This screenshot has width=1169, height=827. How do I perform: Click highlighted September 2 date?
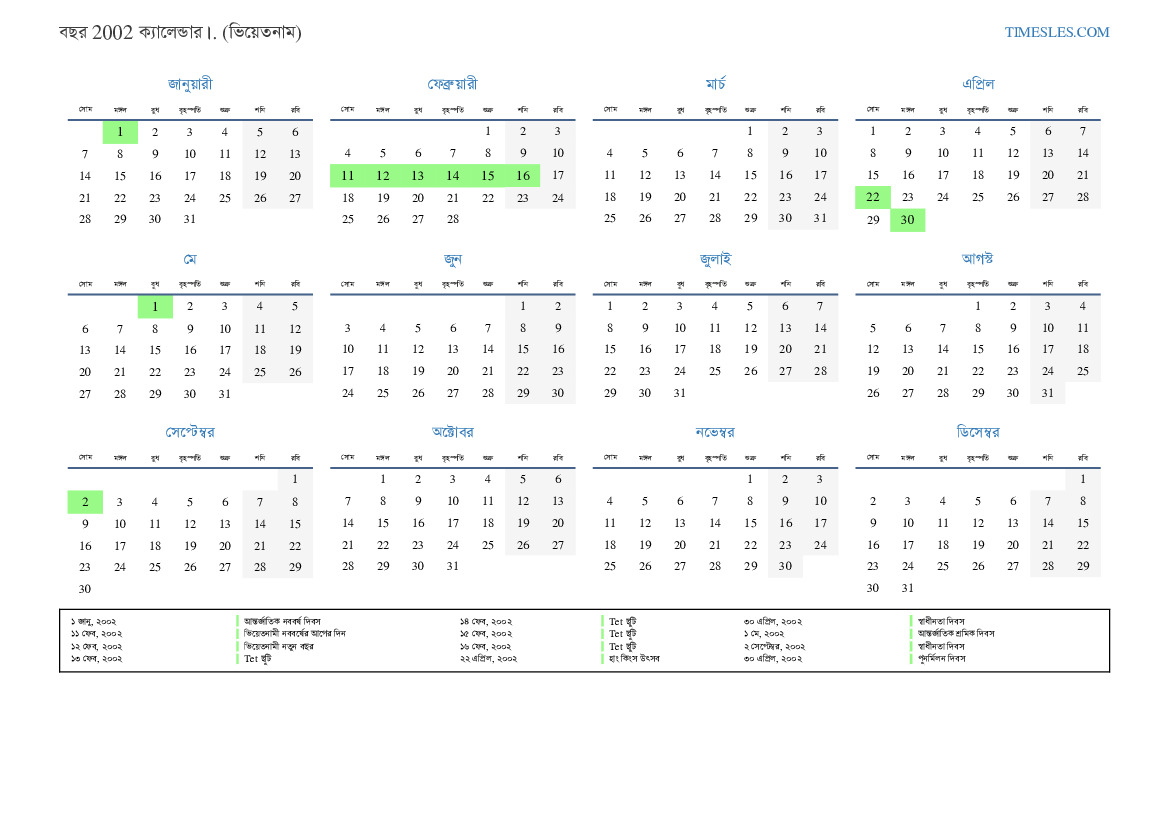tap(85, 502)
